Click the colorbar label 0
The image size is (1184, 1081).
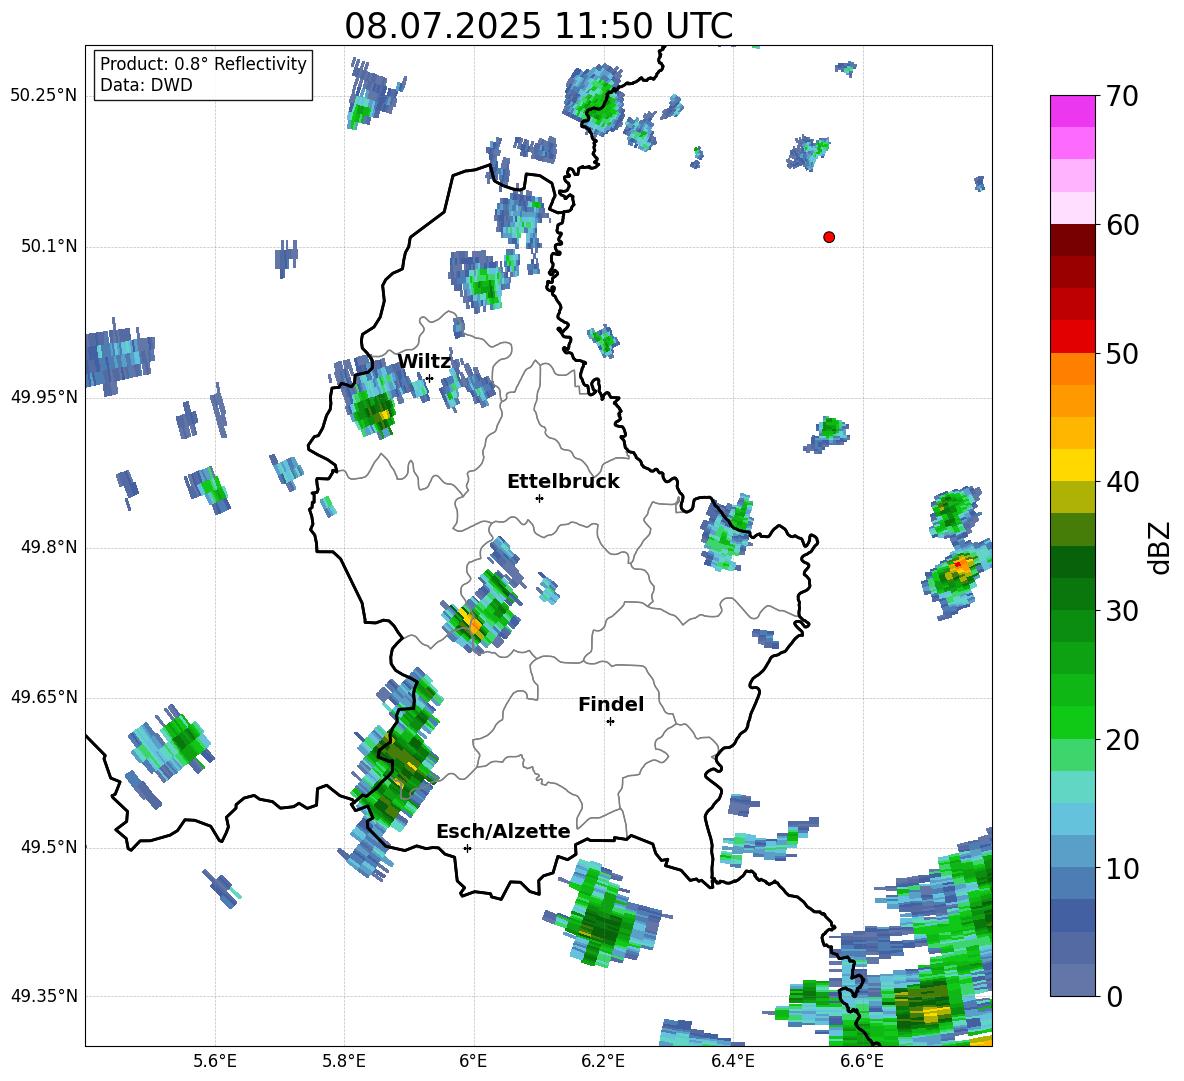1115,997
